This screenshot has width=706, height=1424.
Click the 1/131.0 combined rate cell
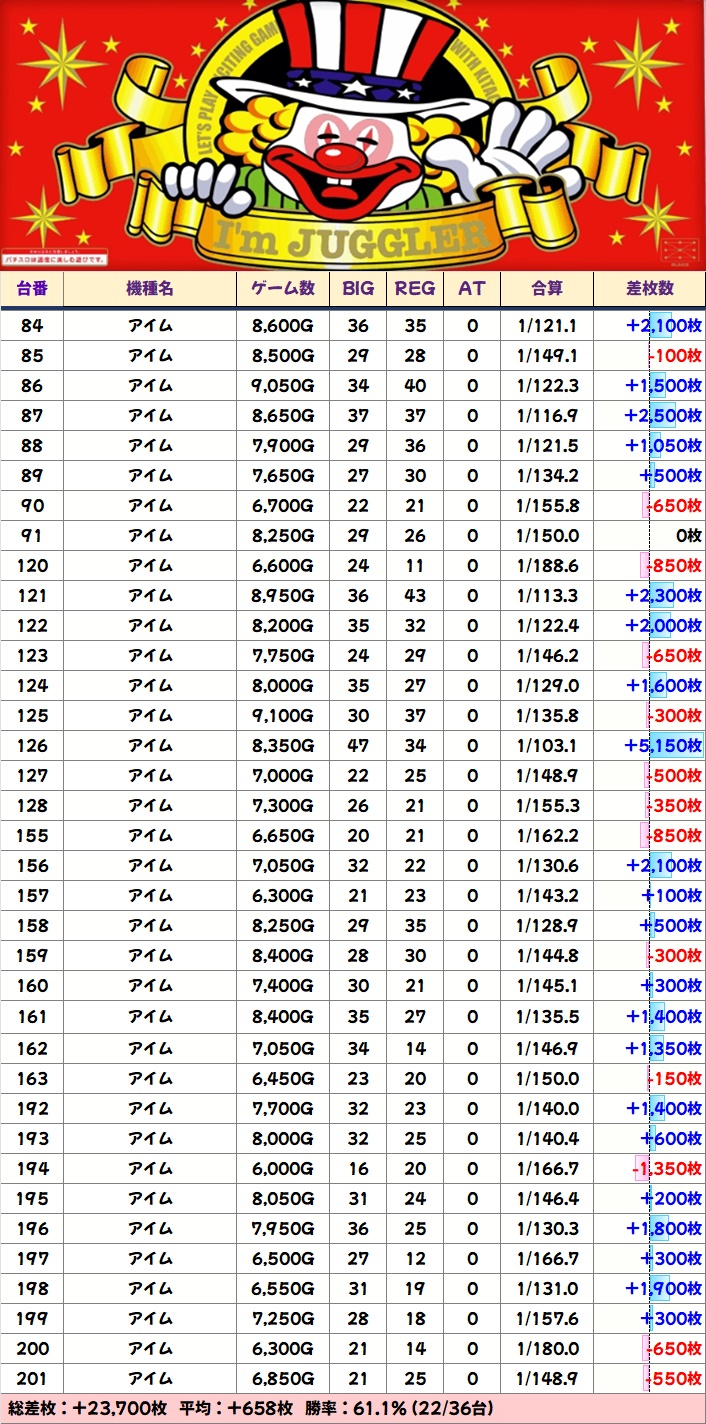(547, 1288)
